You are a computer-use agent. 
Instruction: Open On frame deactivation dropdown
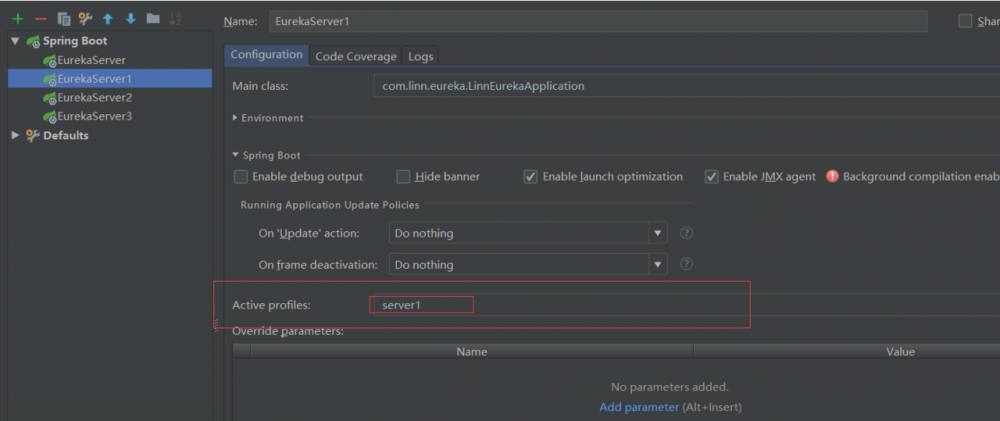[x=528, y=264]
